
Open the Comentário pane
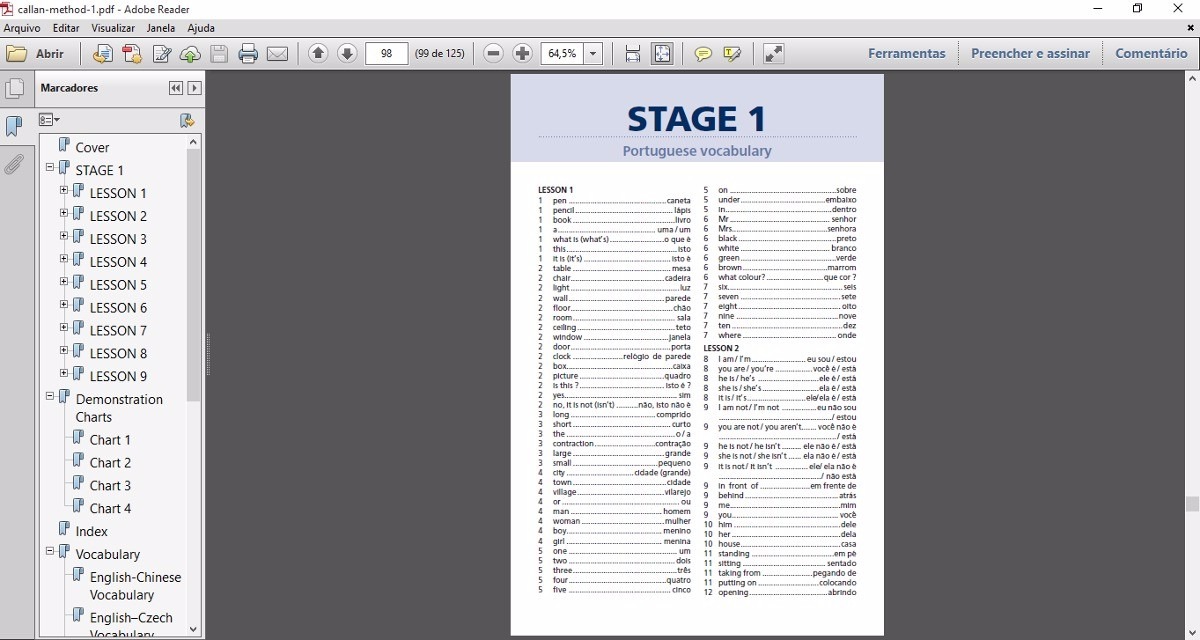pyautogui.click(x=1151, y=54)
